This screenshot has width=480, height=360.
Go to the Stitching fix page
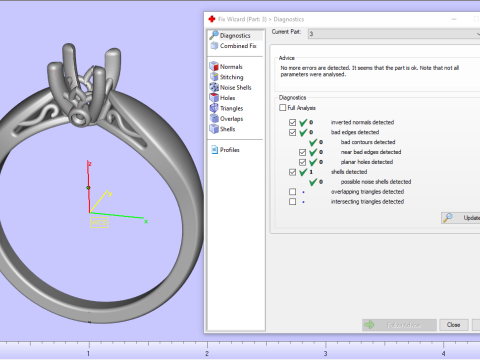(231, 77)
